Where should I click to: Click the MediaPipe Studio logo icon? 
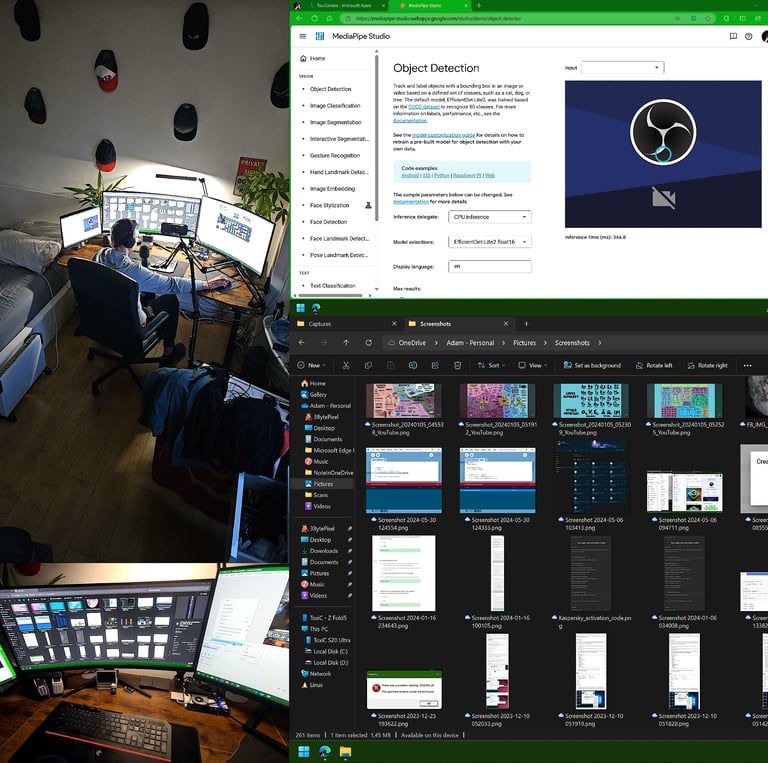point(320,36)
